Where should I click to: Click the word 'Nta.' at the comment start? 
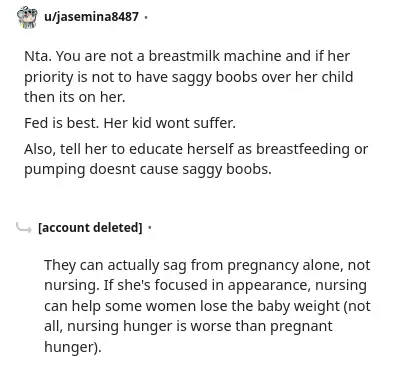tap(38, 56)
